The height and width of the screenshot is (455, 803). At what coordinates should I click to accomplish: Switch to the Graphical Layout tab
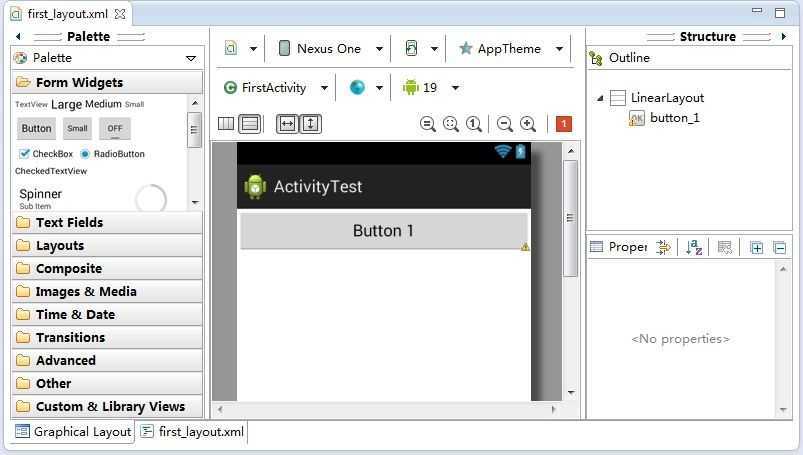tap(72, 431)
